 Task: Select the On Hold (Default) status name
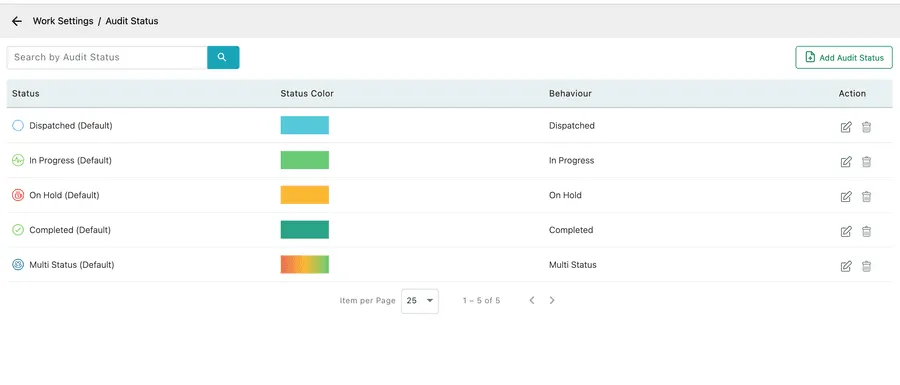(x=64, y=195)
